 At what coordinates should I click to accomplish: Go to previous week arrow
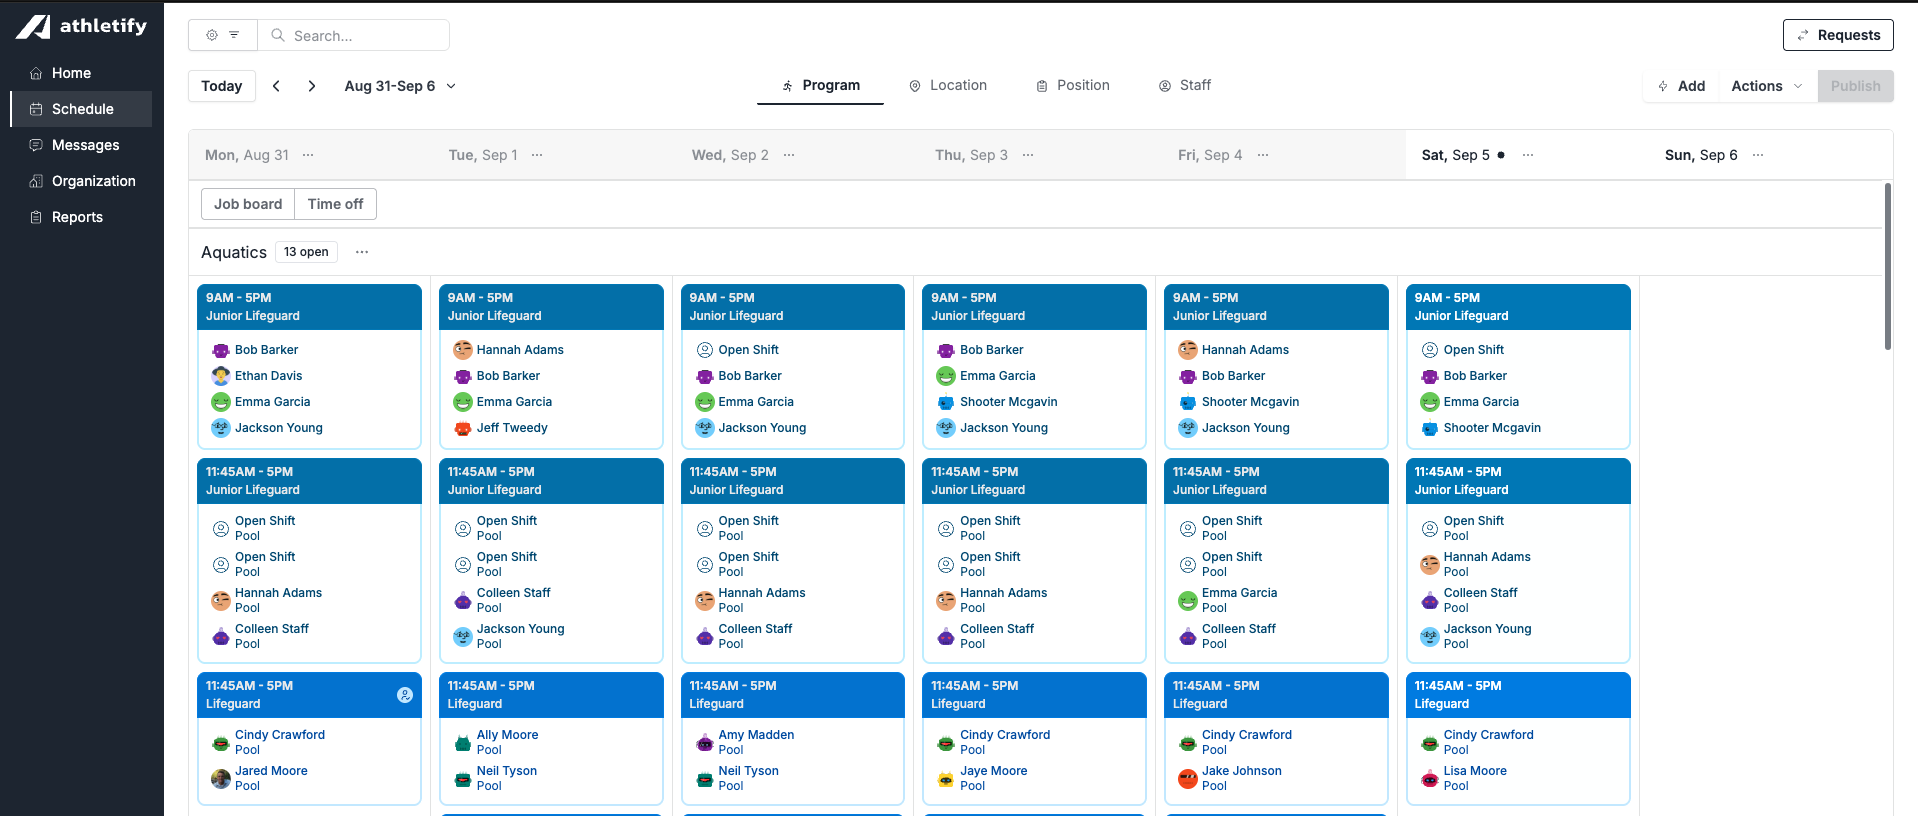click(x=276, y=86)
